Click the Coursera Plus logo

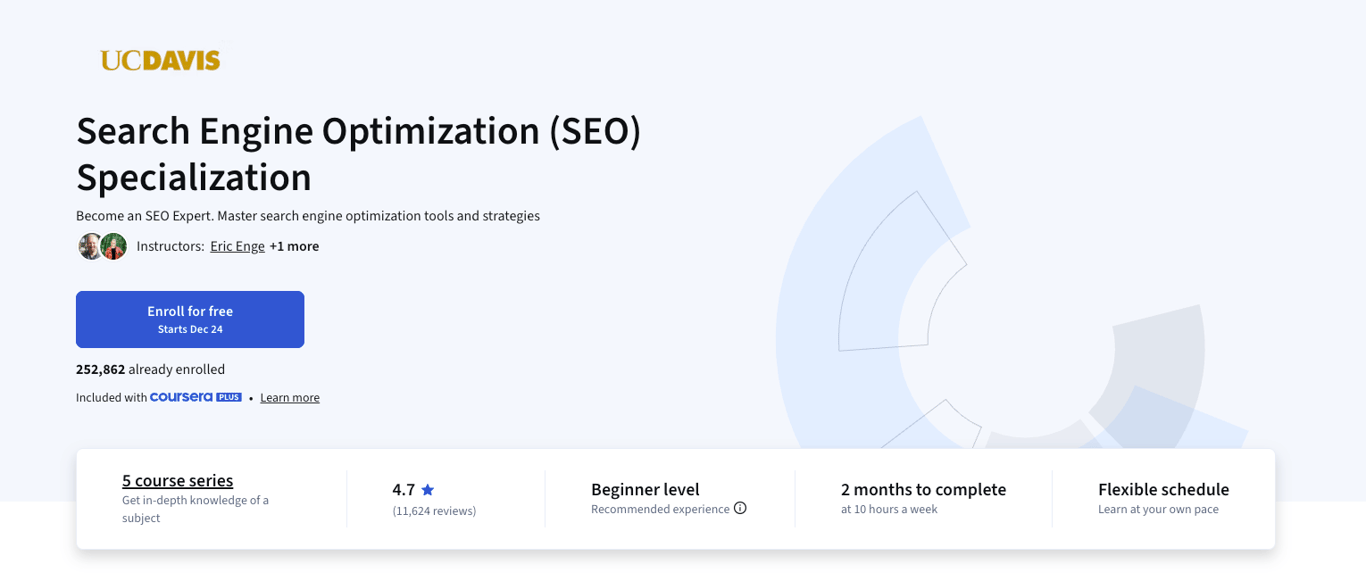pyautogui.click(x=196, y=397)
